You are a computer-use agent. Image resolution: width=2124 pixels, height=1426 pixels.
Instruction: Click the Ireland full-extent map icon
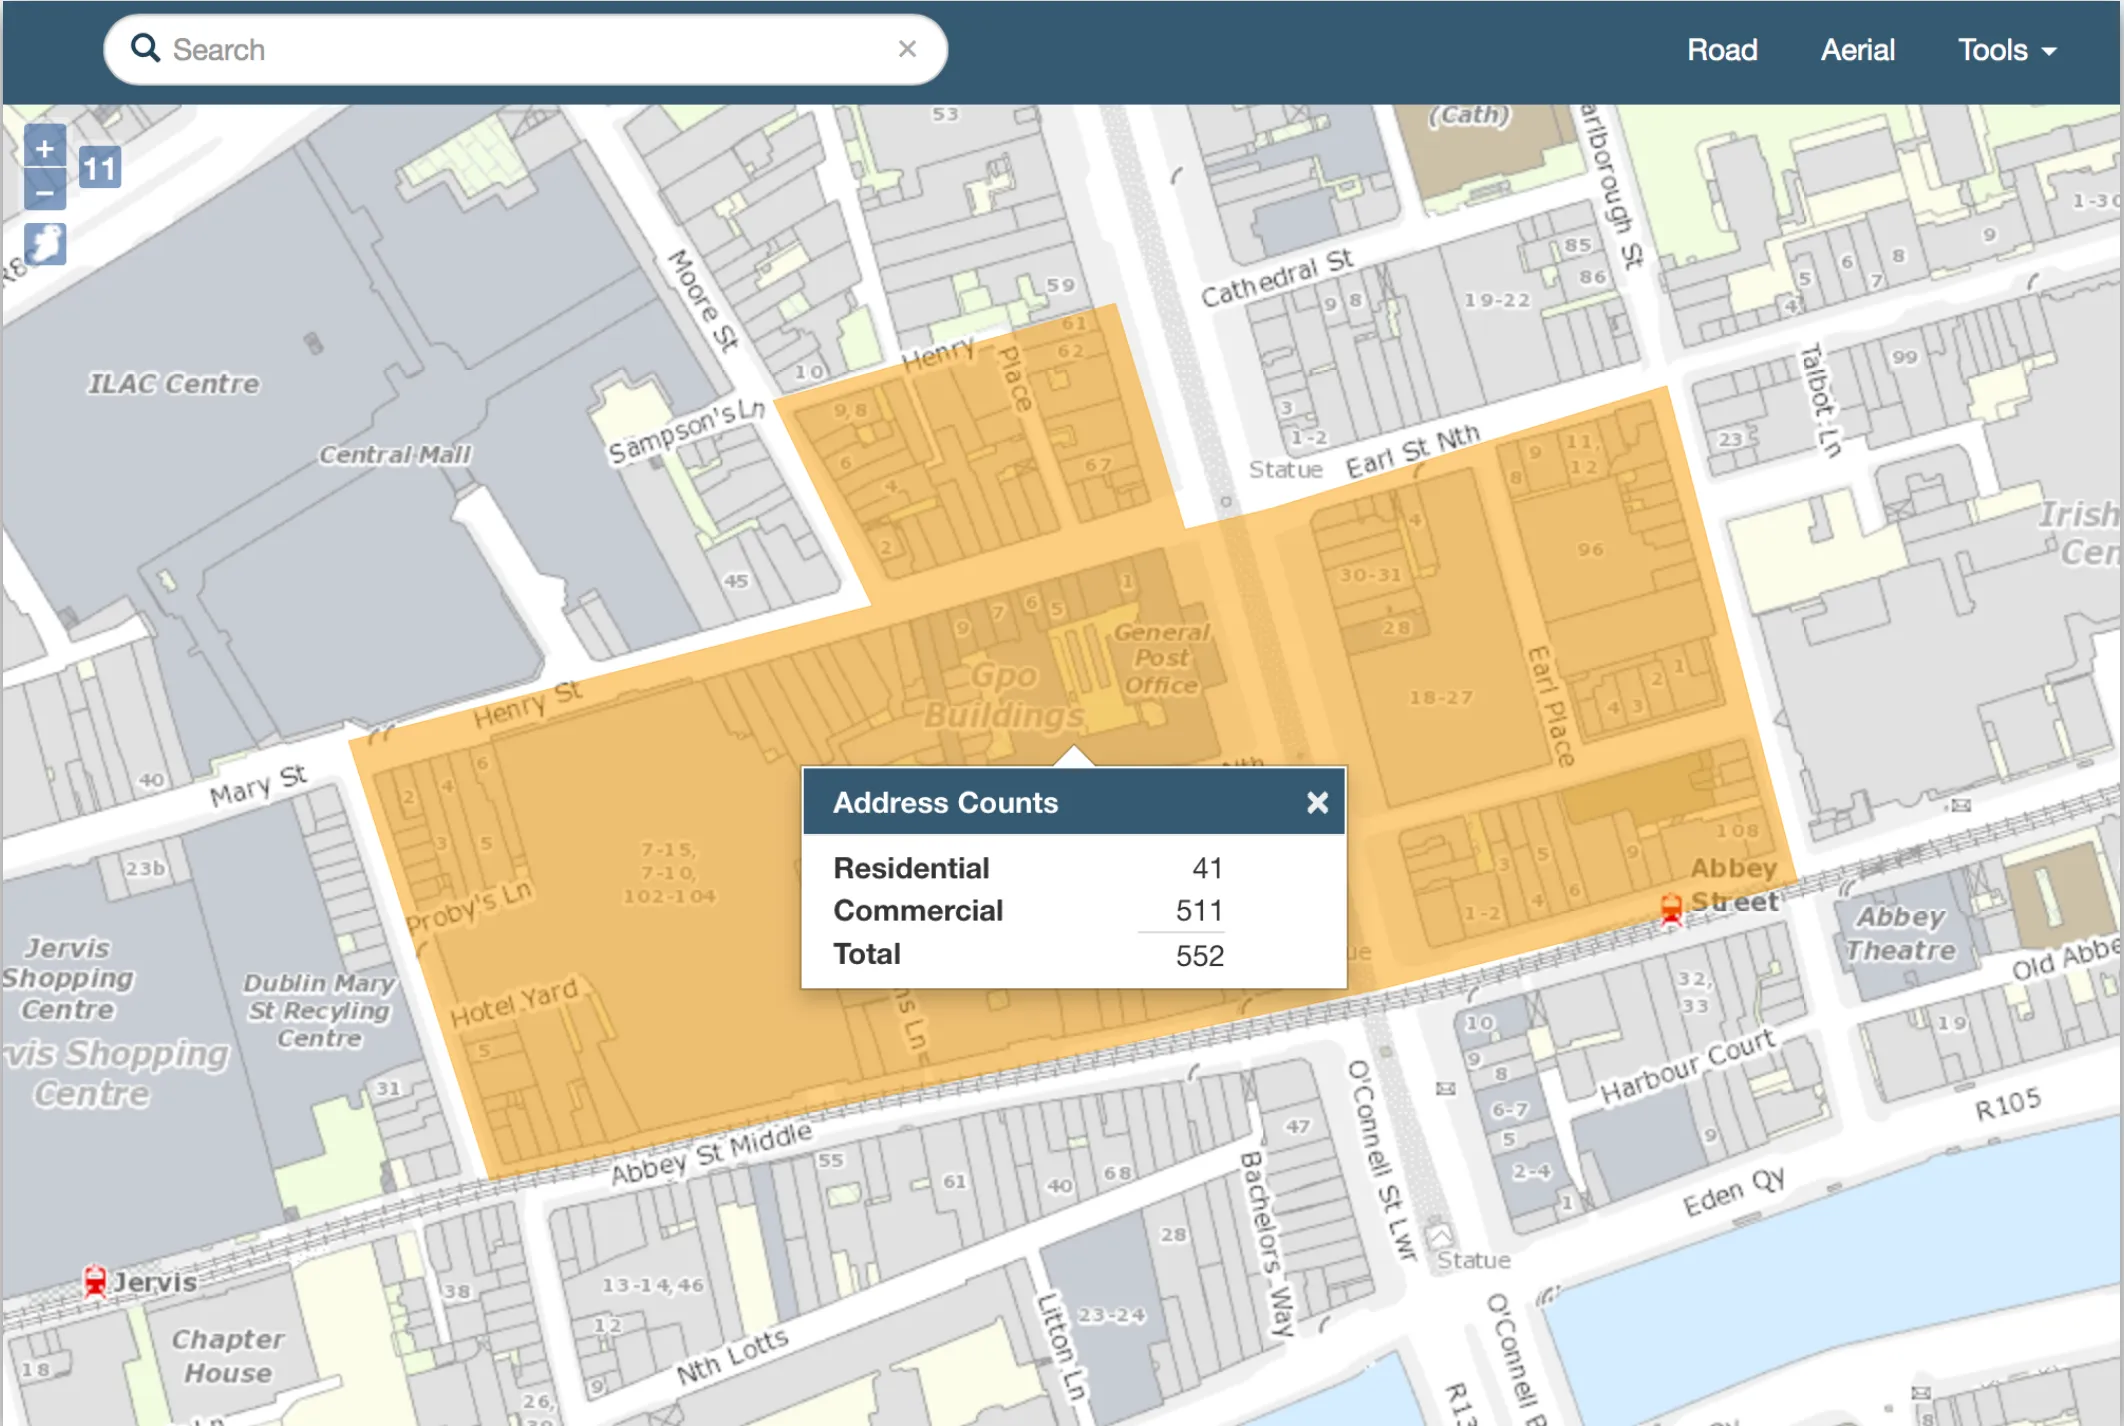[x=45, y=243]
